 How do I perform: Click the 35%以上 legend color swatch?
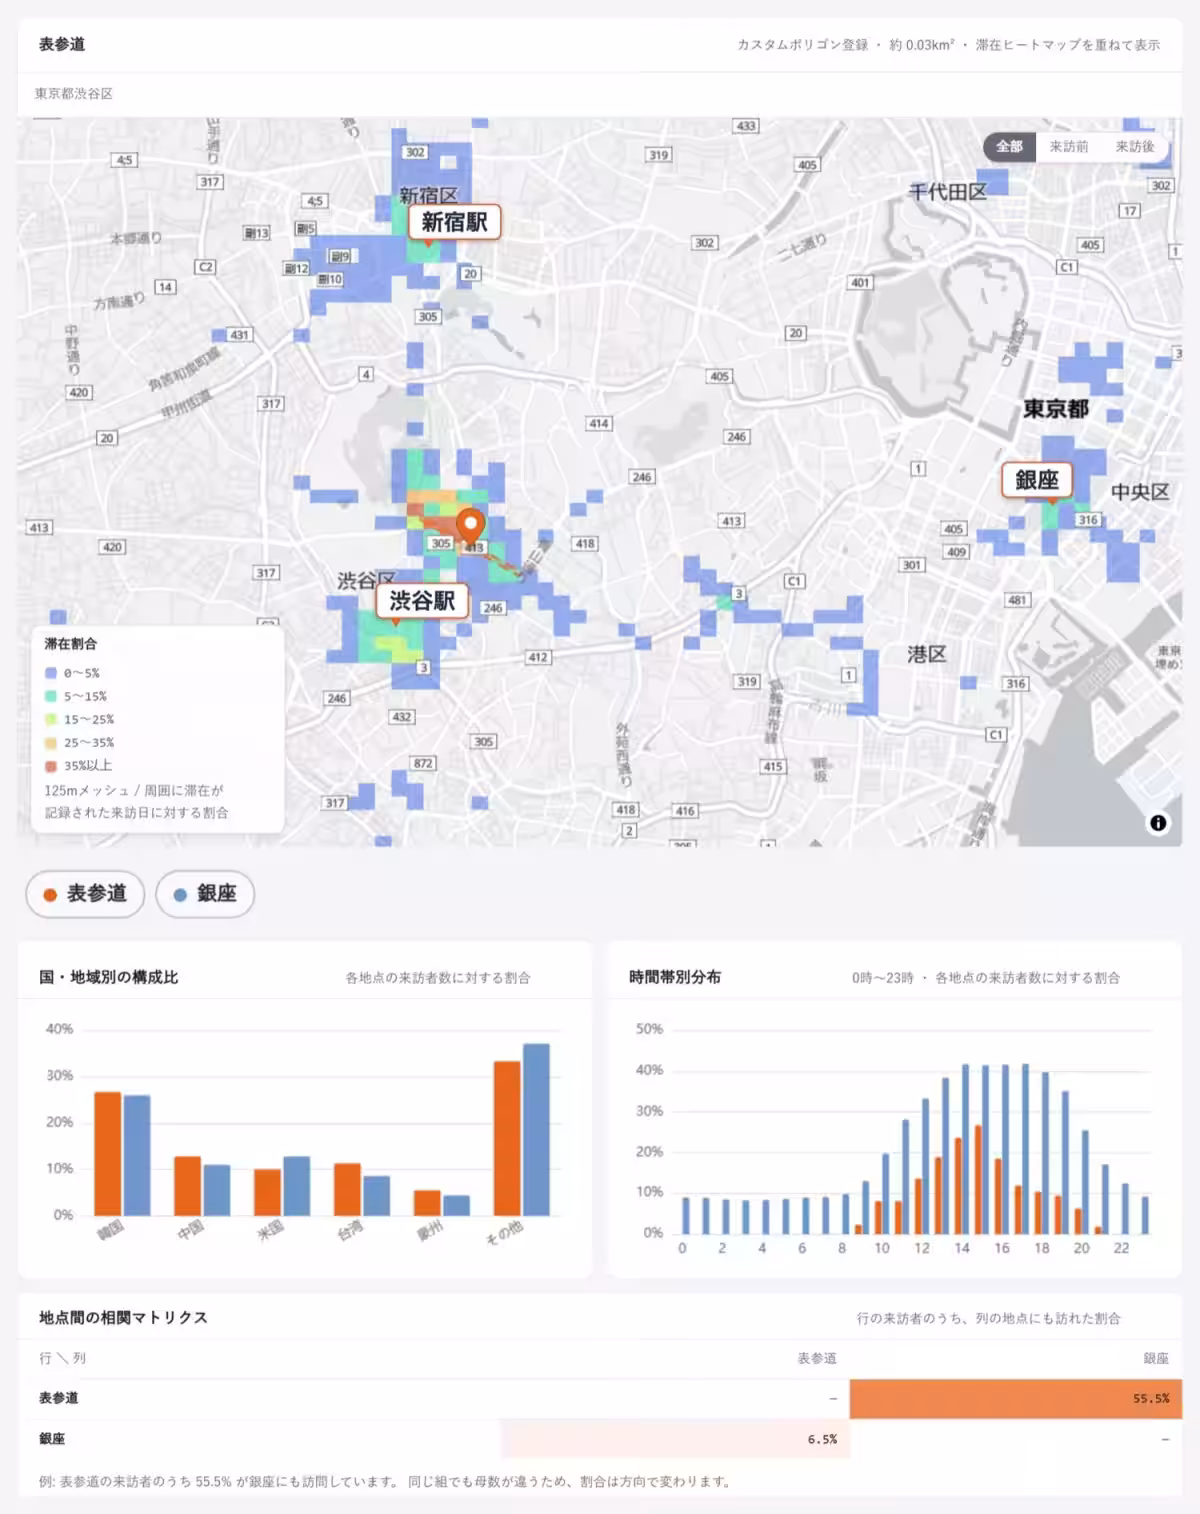[x=51, y=766]
